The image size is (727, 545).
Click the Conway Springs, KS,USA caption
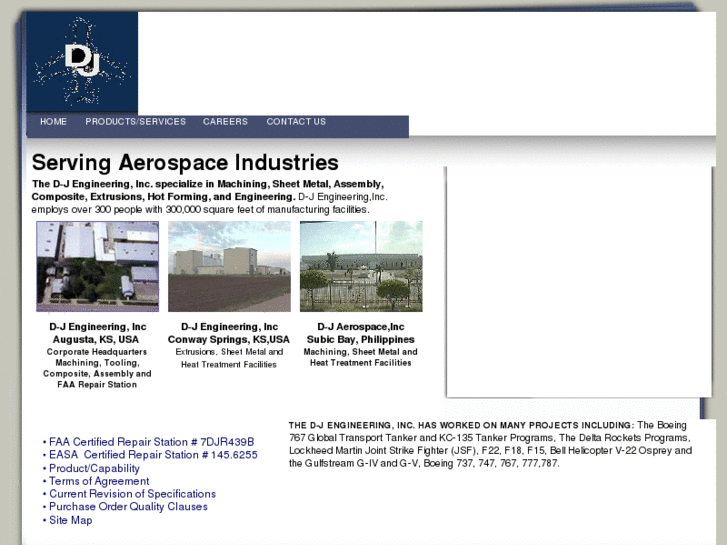click(x=229, y=340)
